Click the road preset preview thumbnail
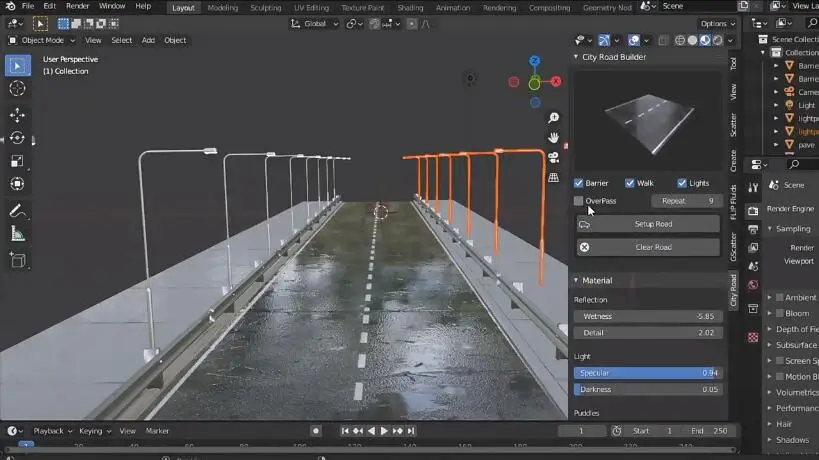This screenshot has height=460, width=819. (648, 121)
